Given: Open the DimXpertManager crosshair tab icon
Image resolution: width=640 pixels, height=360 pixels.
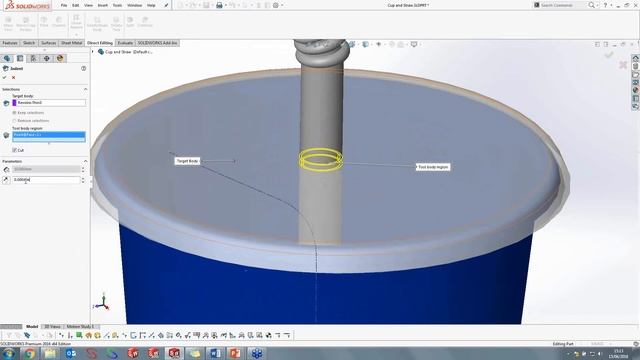Looking at the screenshot, I should tap(47, 58).
